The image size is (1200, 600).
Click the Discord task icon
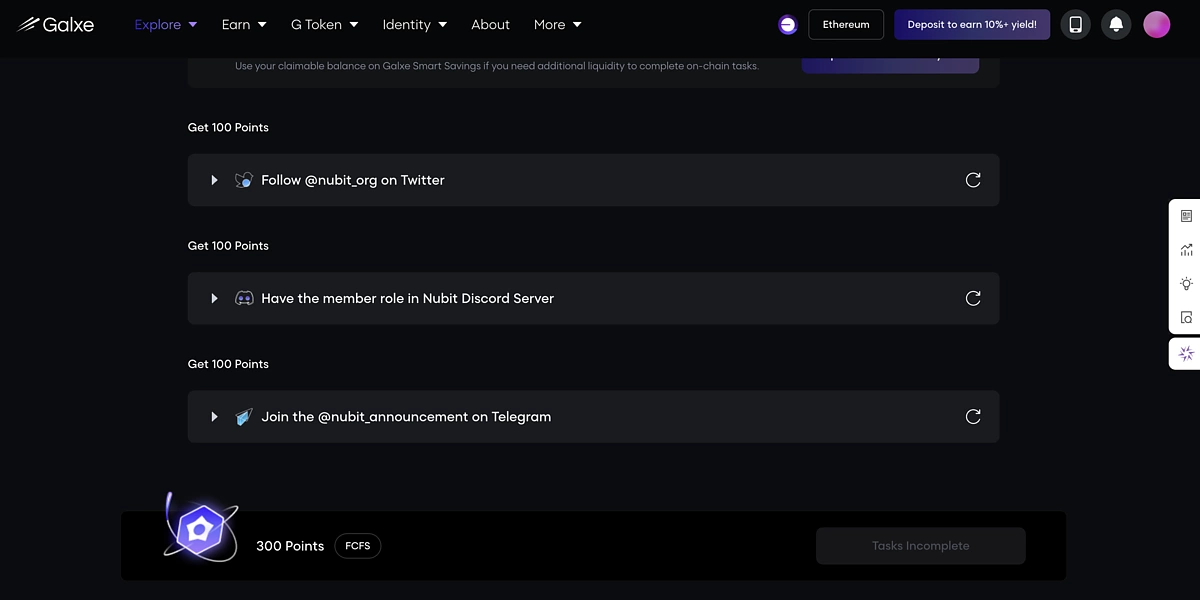[x=244, y=298]
